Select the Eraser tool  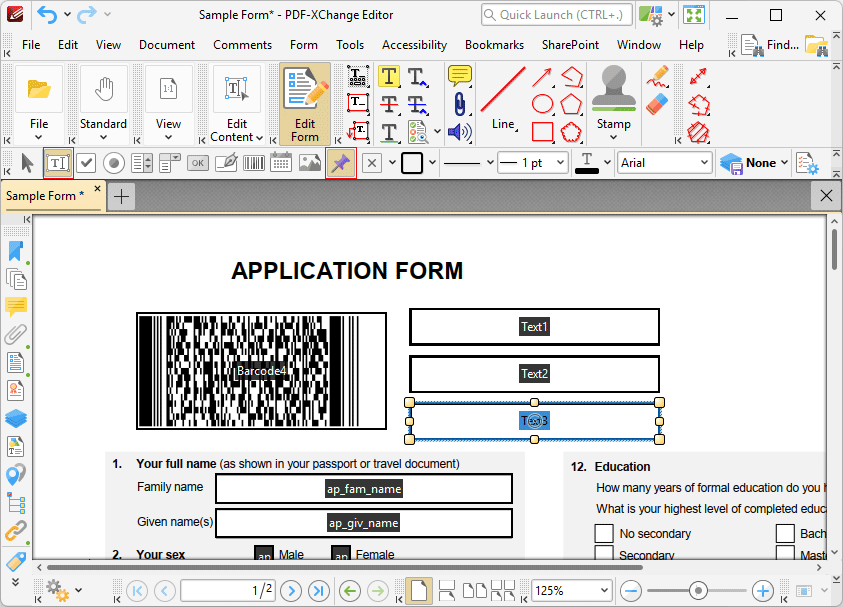(658, 104)
